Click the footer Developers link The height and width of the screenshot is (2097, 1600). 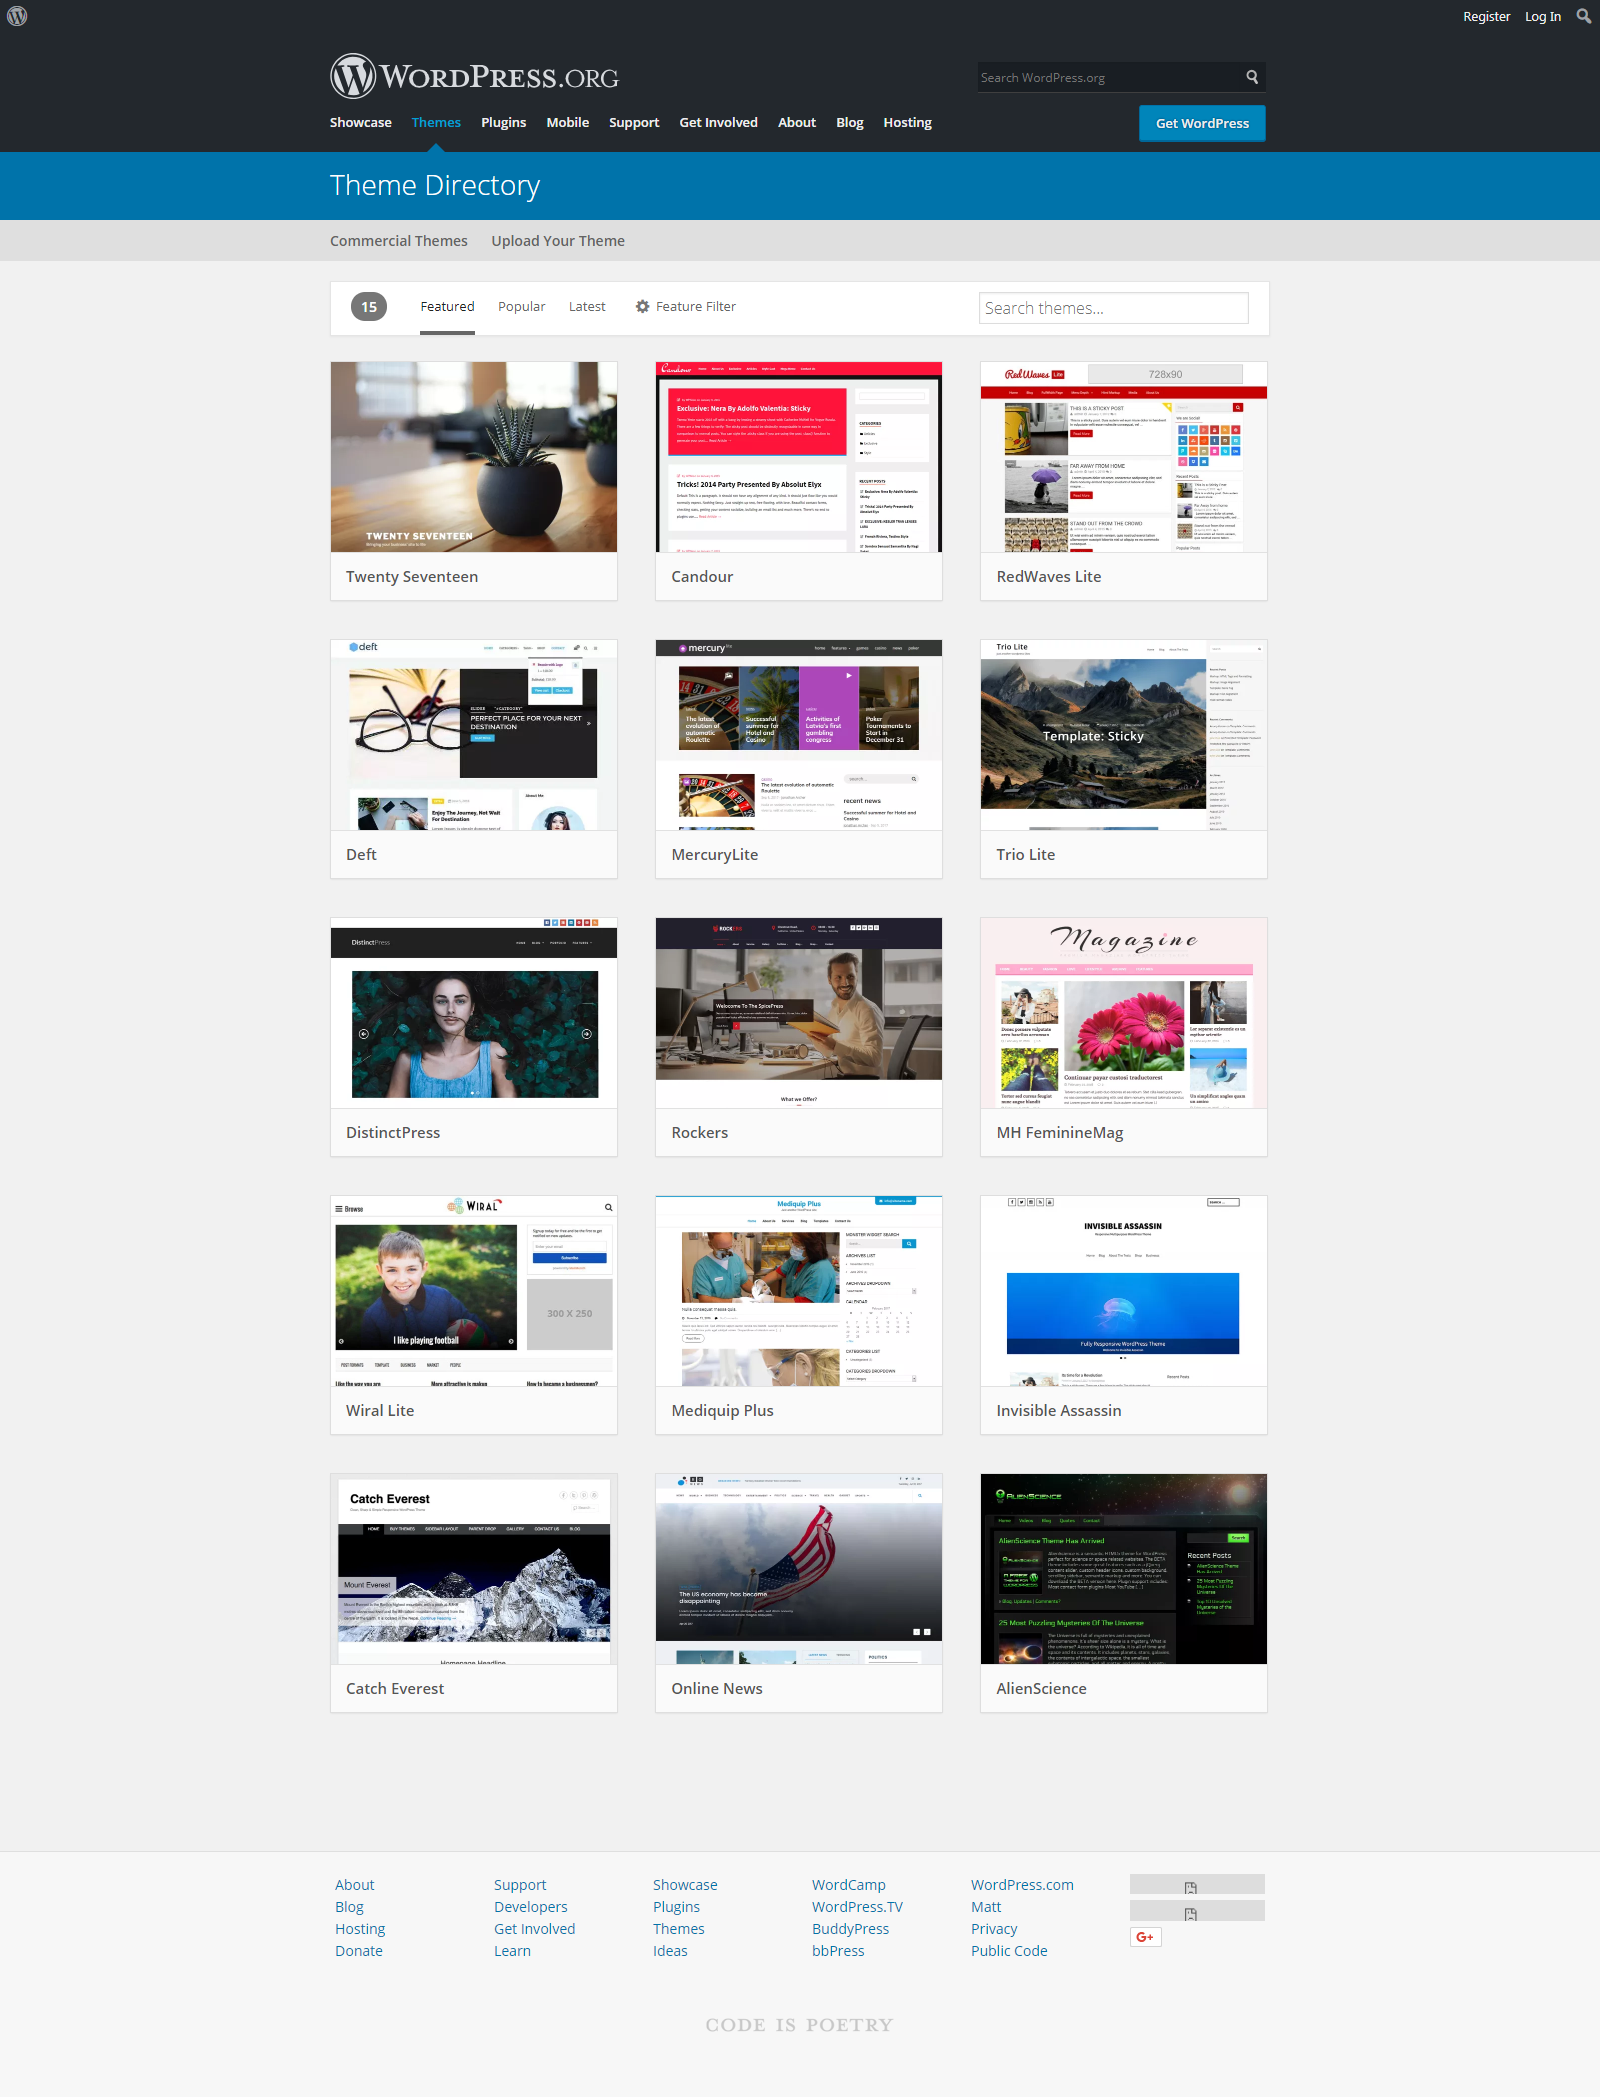click(531, 1907)
